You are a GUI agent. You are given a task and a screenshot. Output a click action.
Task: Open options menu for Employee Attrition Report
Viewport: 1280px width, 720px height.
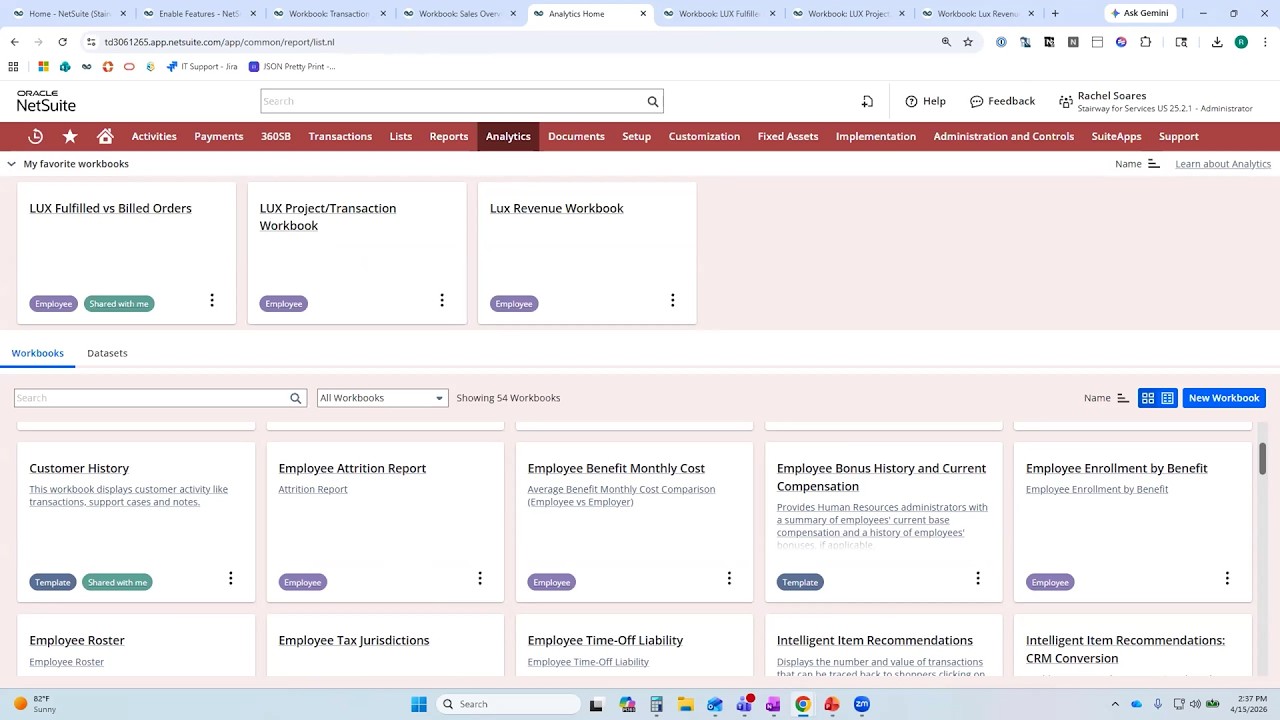[480, 578]
